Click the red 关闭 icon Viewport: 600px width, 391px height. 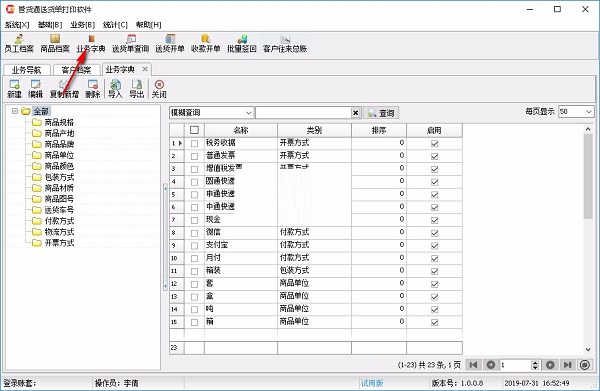(159, 89)
